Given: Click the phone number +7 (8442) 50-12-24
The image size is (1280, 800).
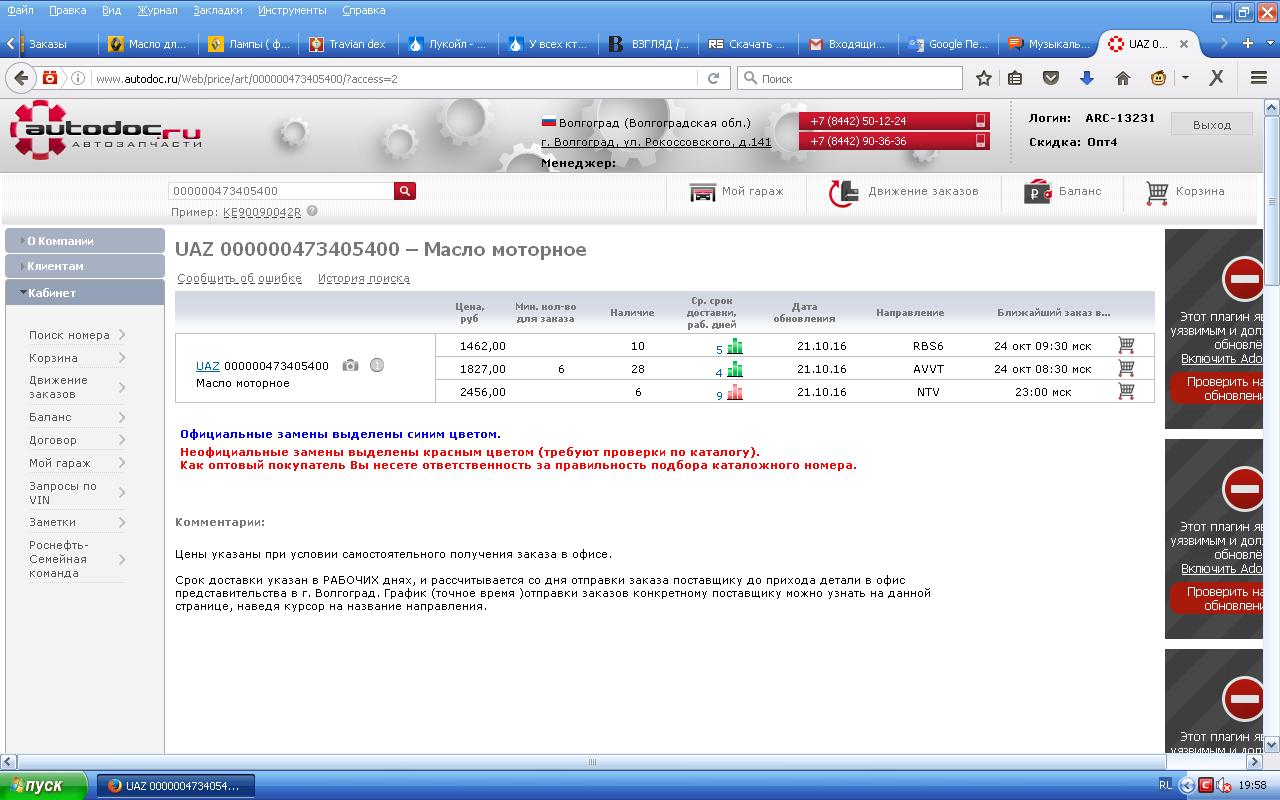Looking at the screenshot, I should (x=894, y=121).
